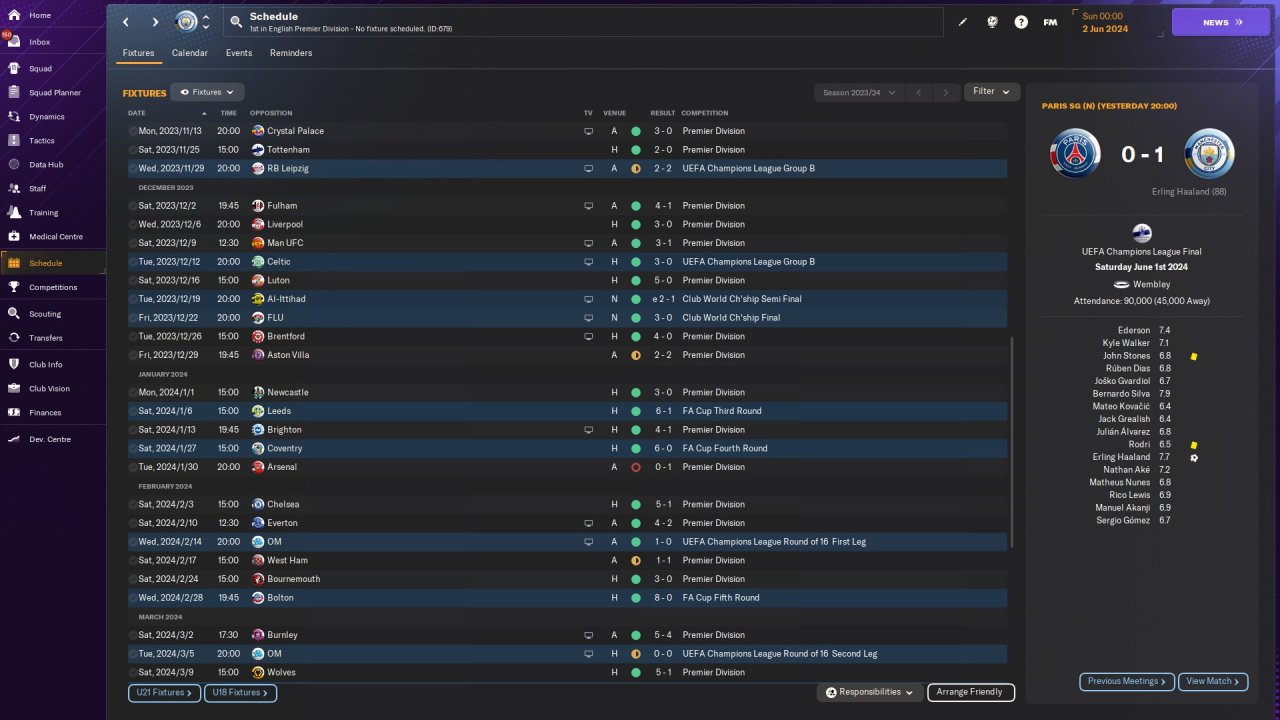
Task: Select the circle marker beside the Newcastle fixture
Action: [133, 393]
